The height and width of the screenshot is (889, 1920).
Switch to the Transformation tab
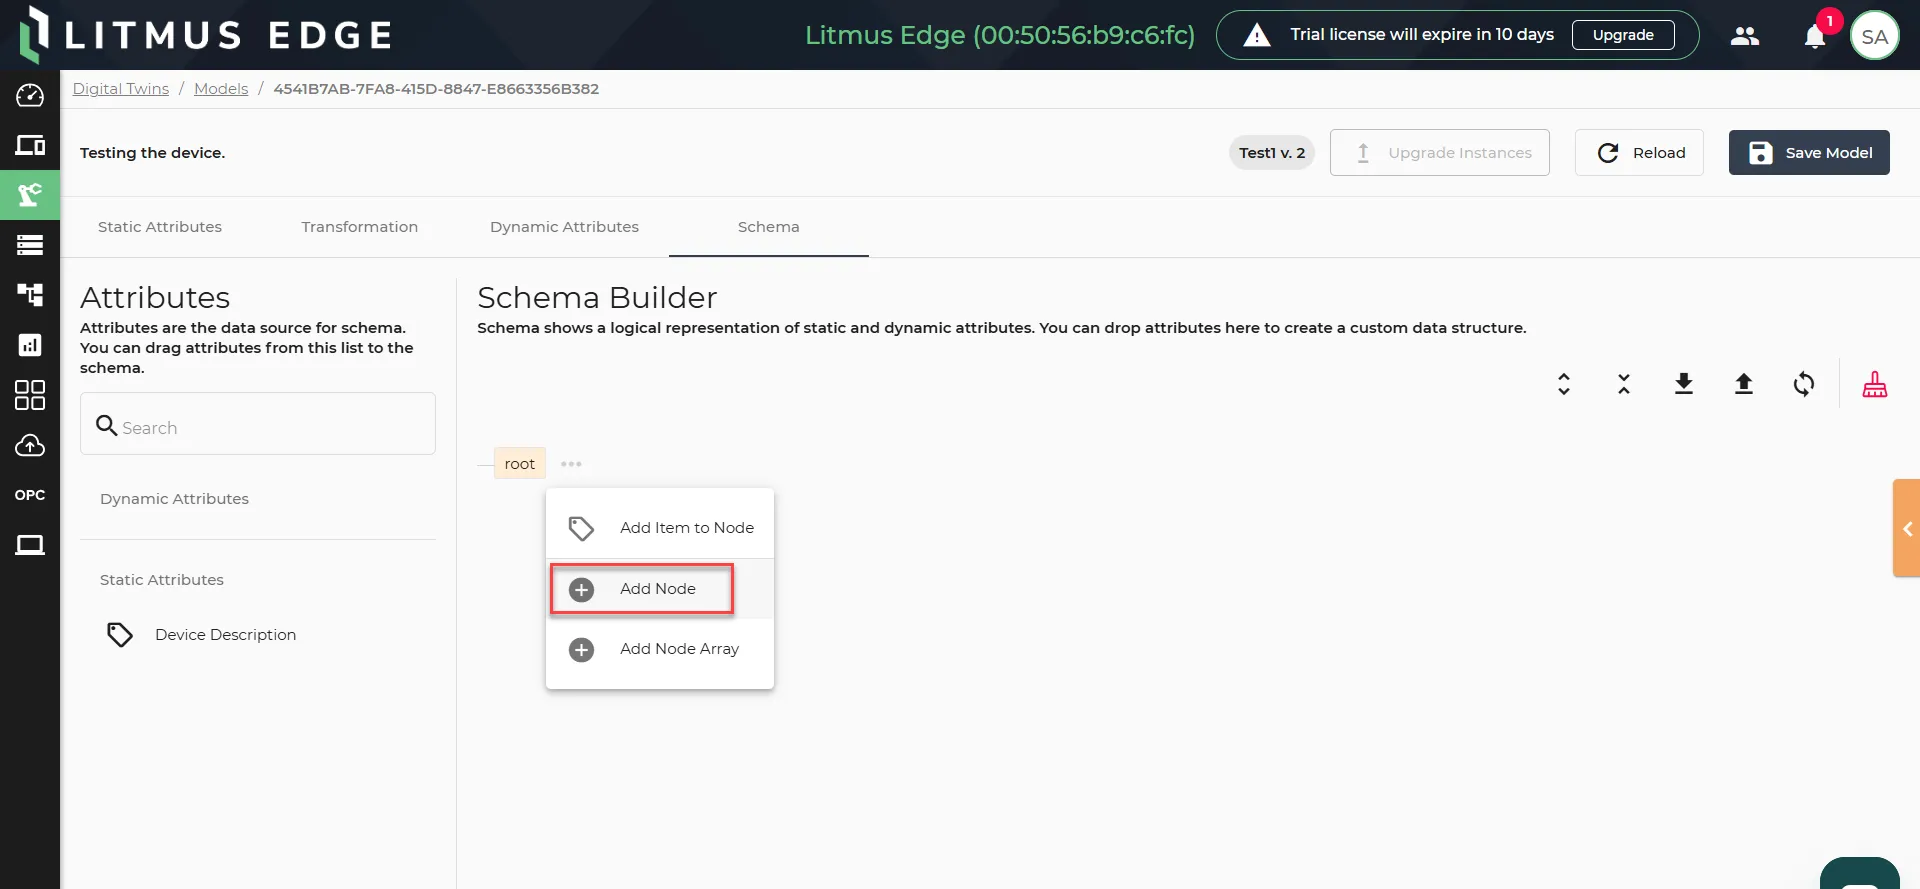(360, 227)
